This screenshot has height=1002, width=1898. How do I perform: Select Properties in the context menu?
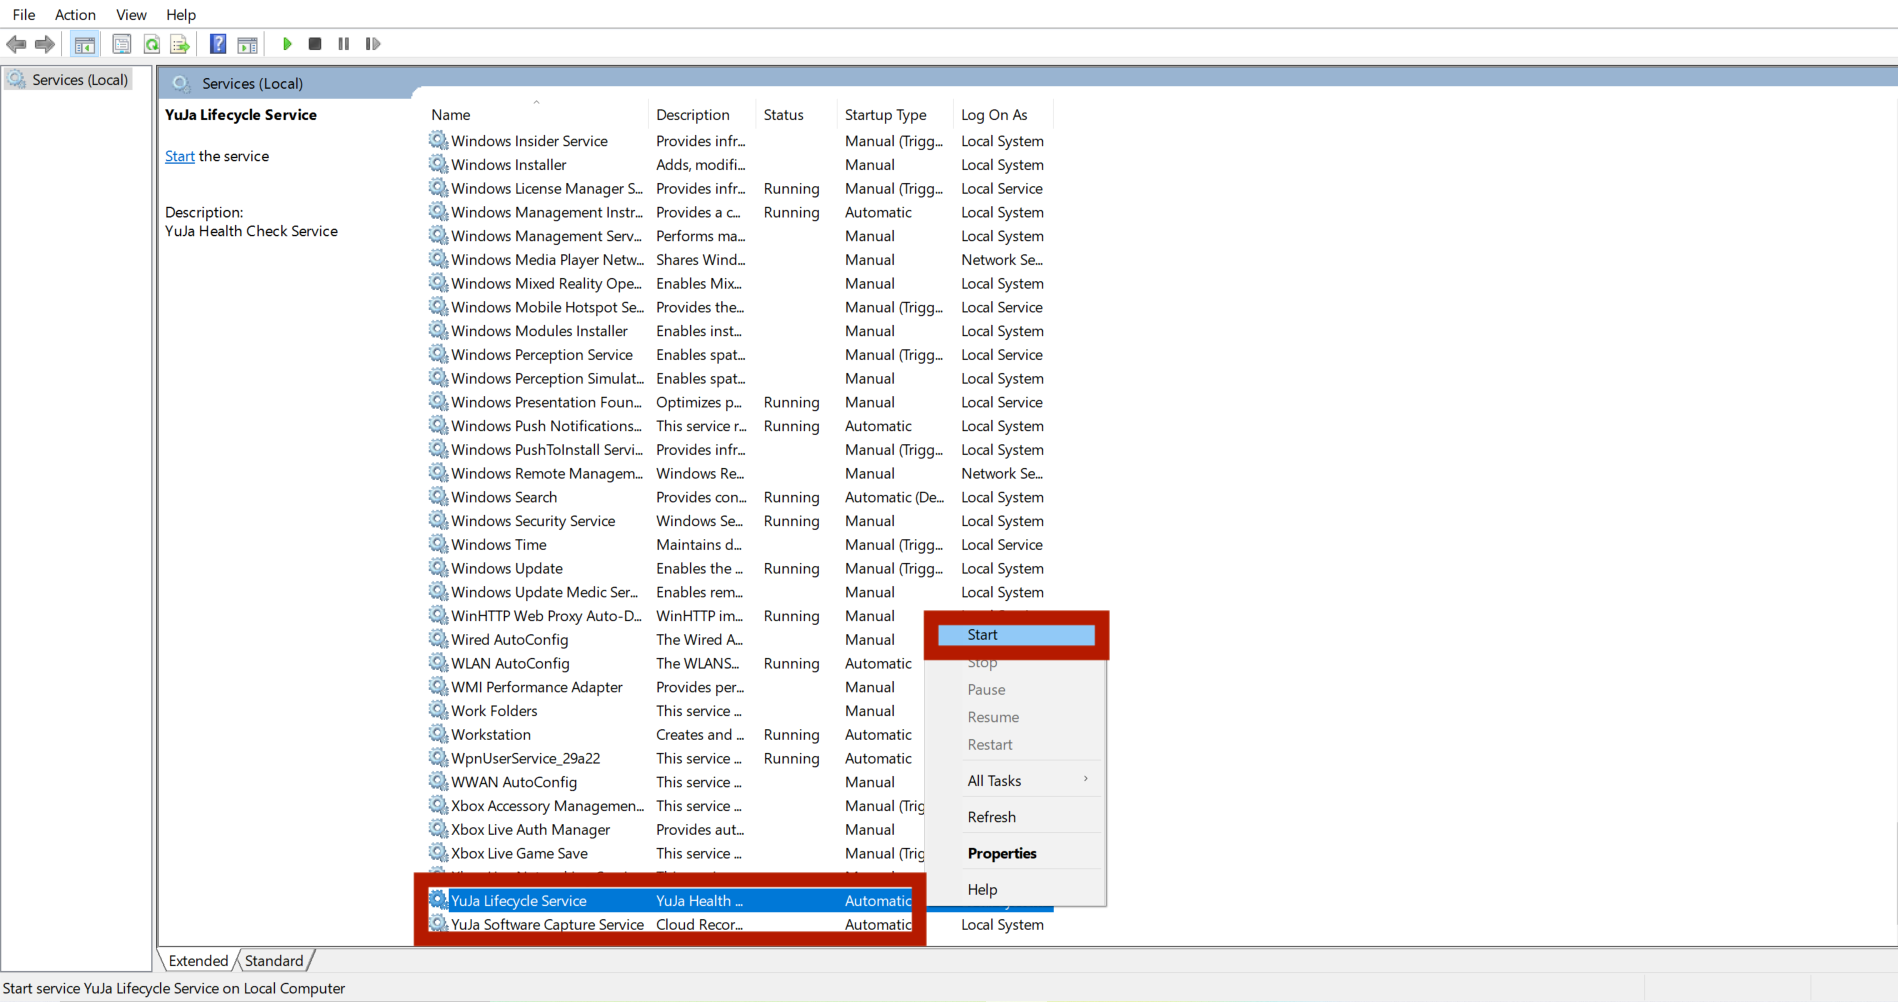click(1002, 853)
